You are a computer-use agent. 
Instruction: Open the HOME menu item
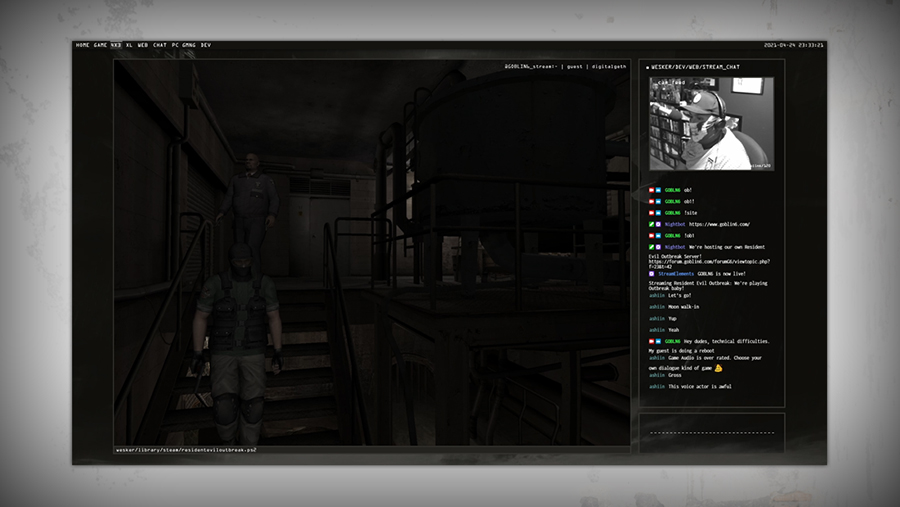click(83, 45)
